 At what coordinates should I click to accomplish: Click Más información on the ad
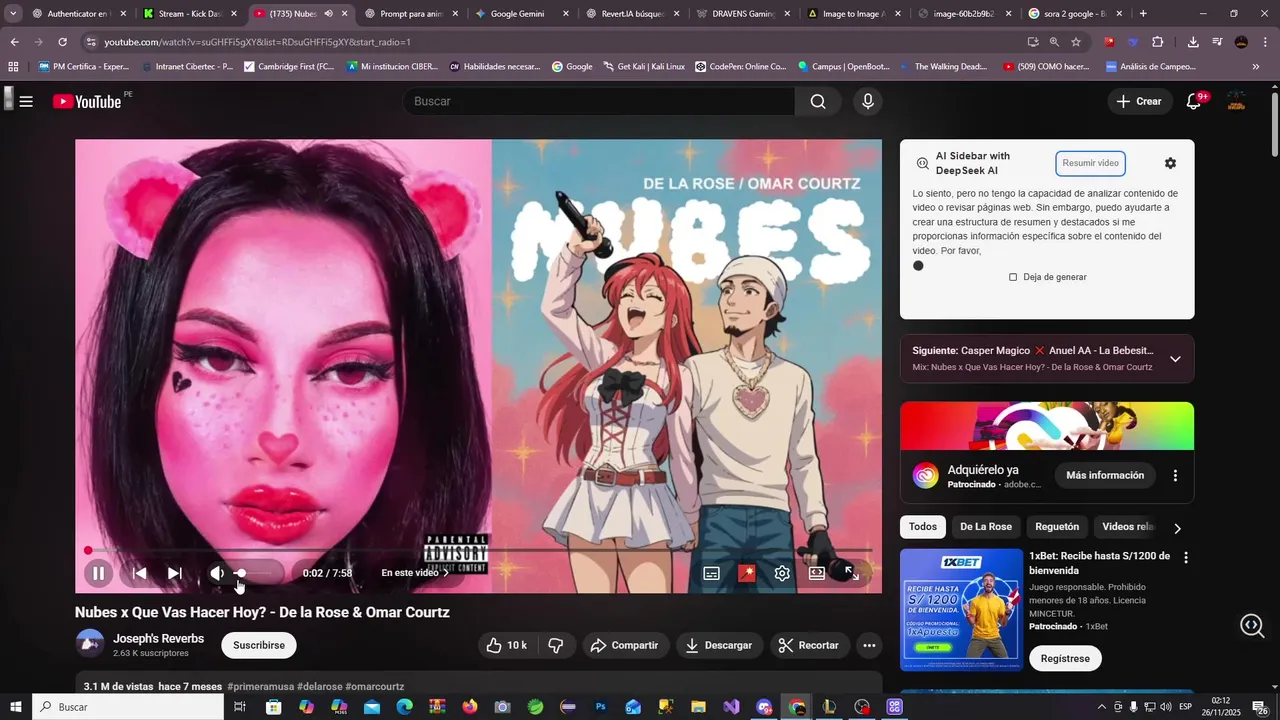click(1105, 475)
